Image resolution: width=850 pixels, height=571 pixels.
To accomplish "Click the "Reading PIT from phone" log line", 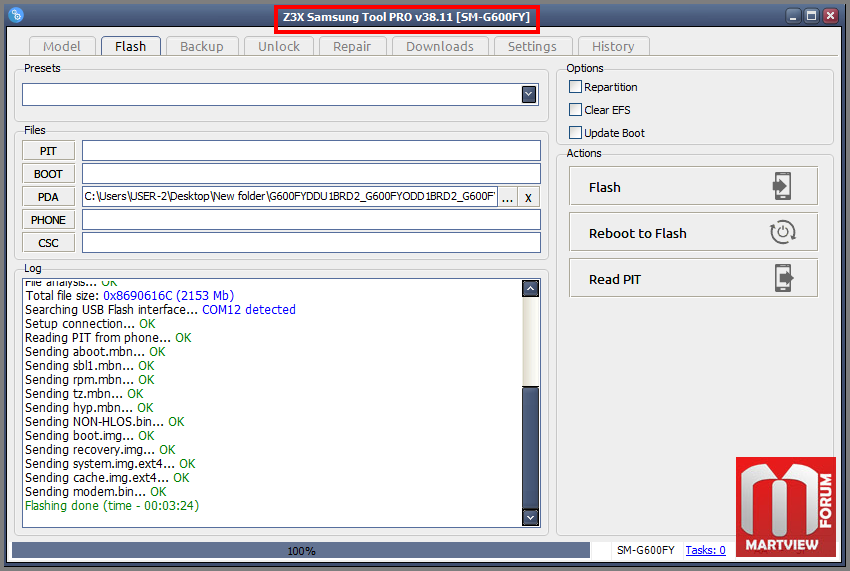I will (x=108, y=338).
